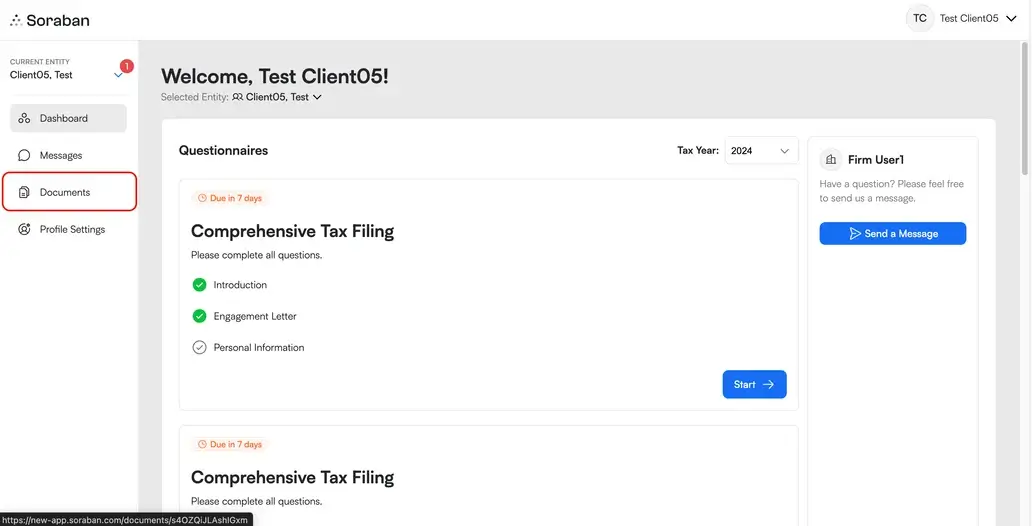Click the Send a Message button
This screenshot has width=1032, height=526.
point(892,233)
